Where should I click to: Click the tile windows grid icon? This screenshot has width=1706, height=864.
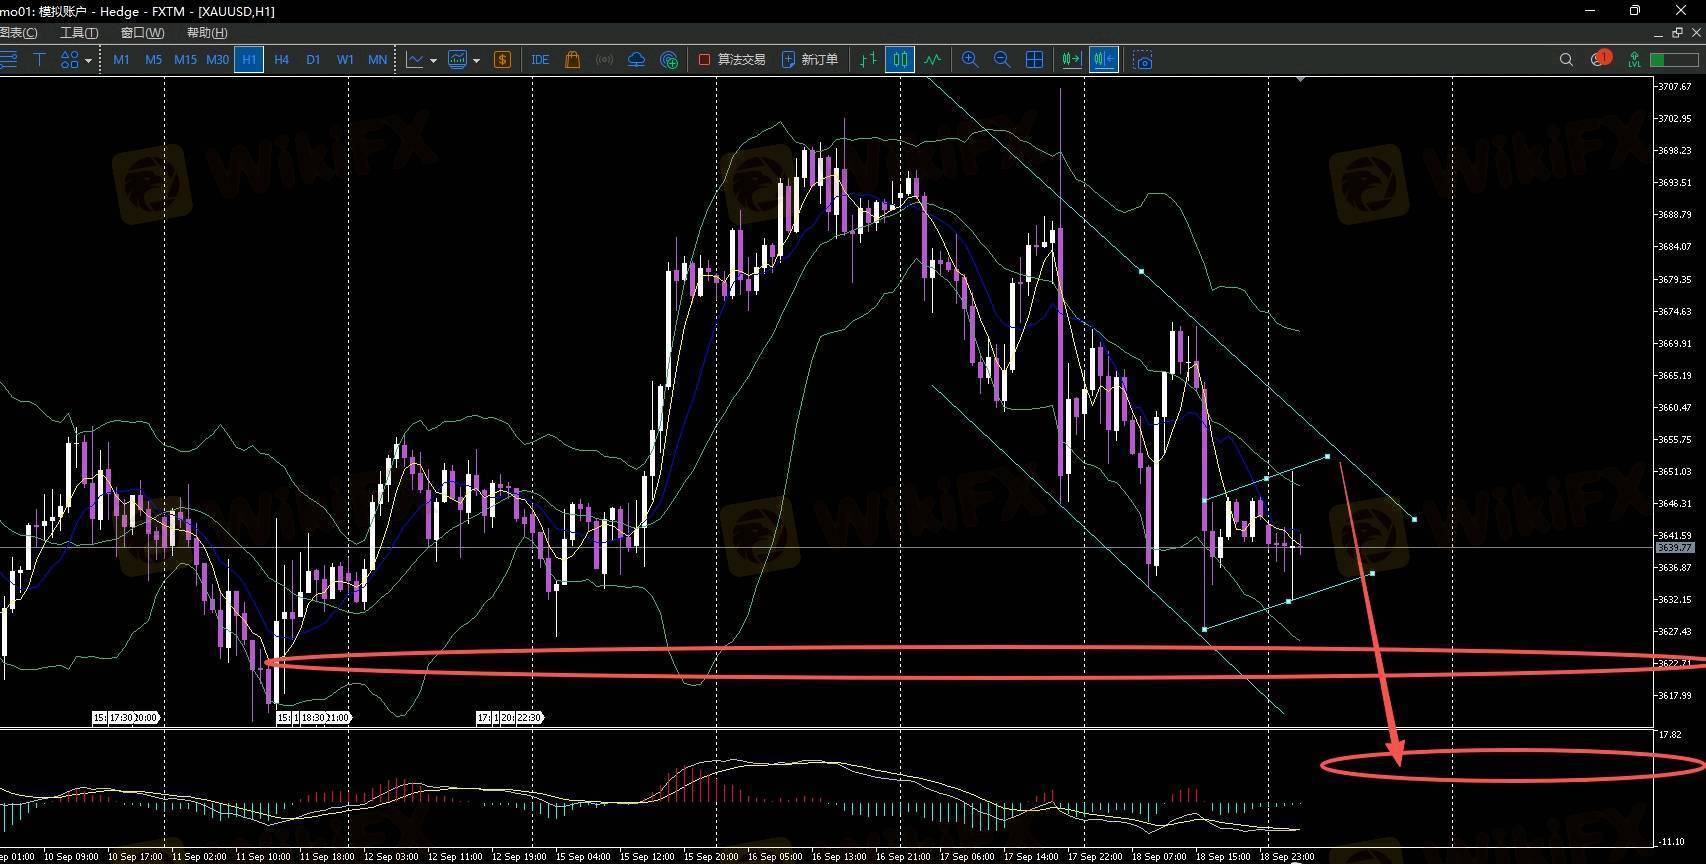[1034, 60]
